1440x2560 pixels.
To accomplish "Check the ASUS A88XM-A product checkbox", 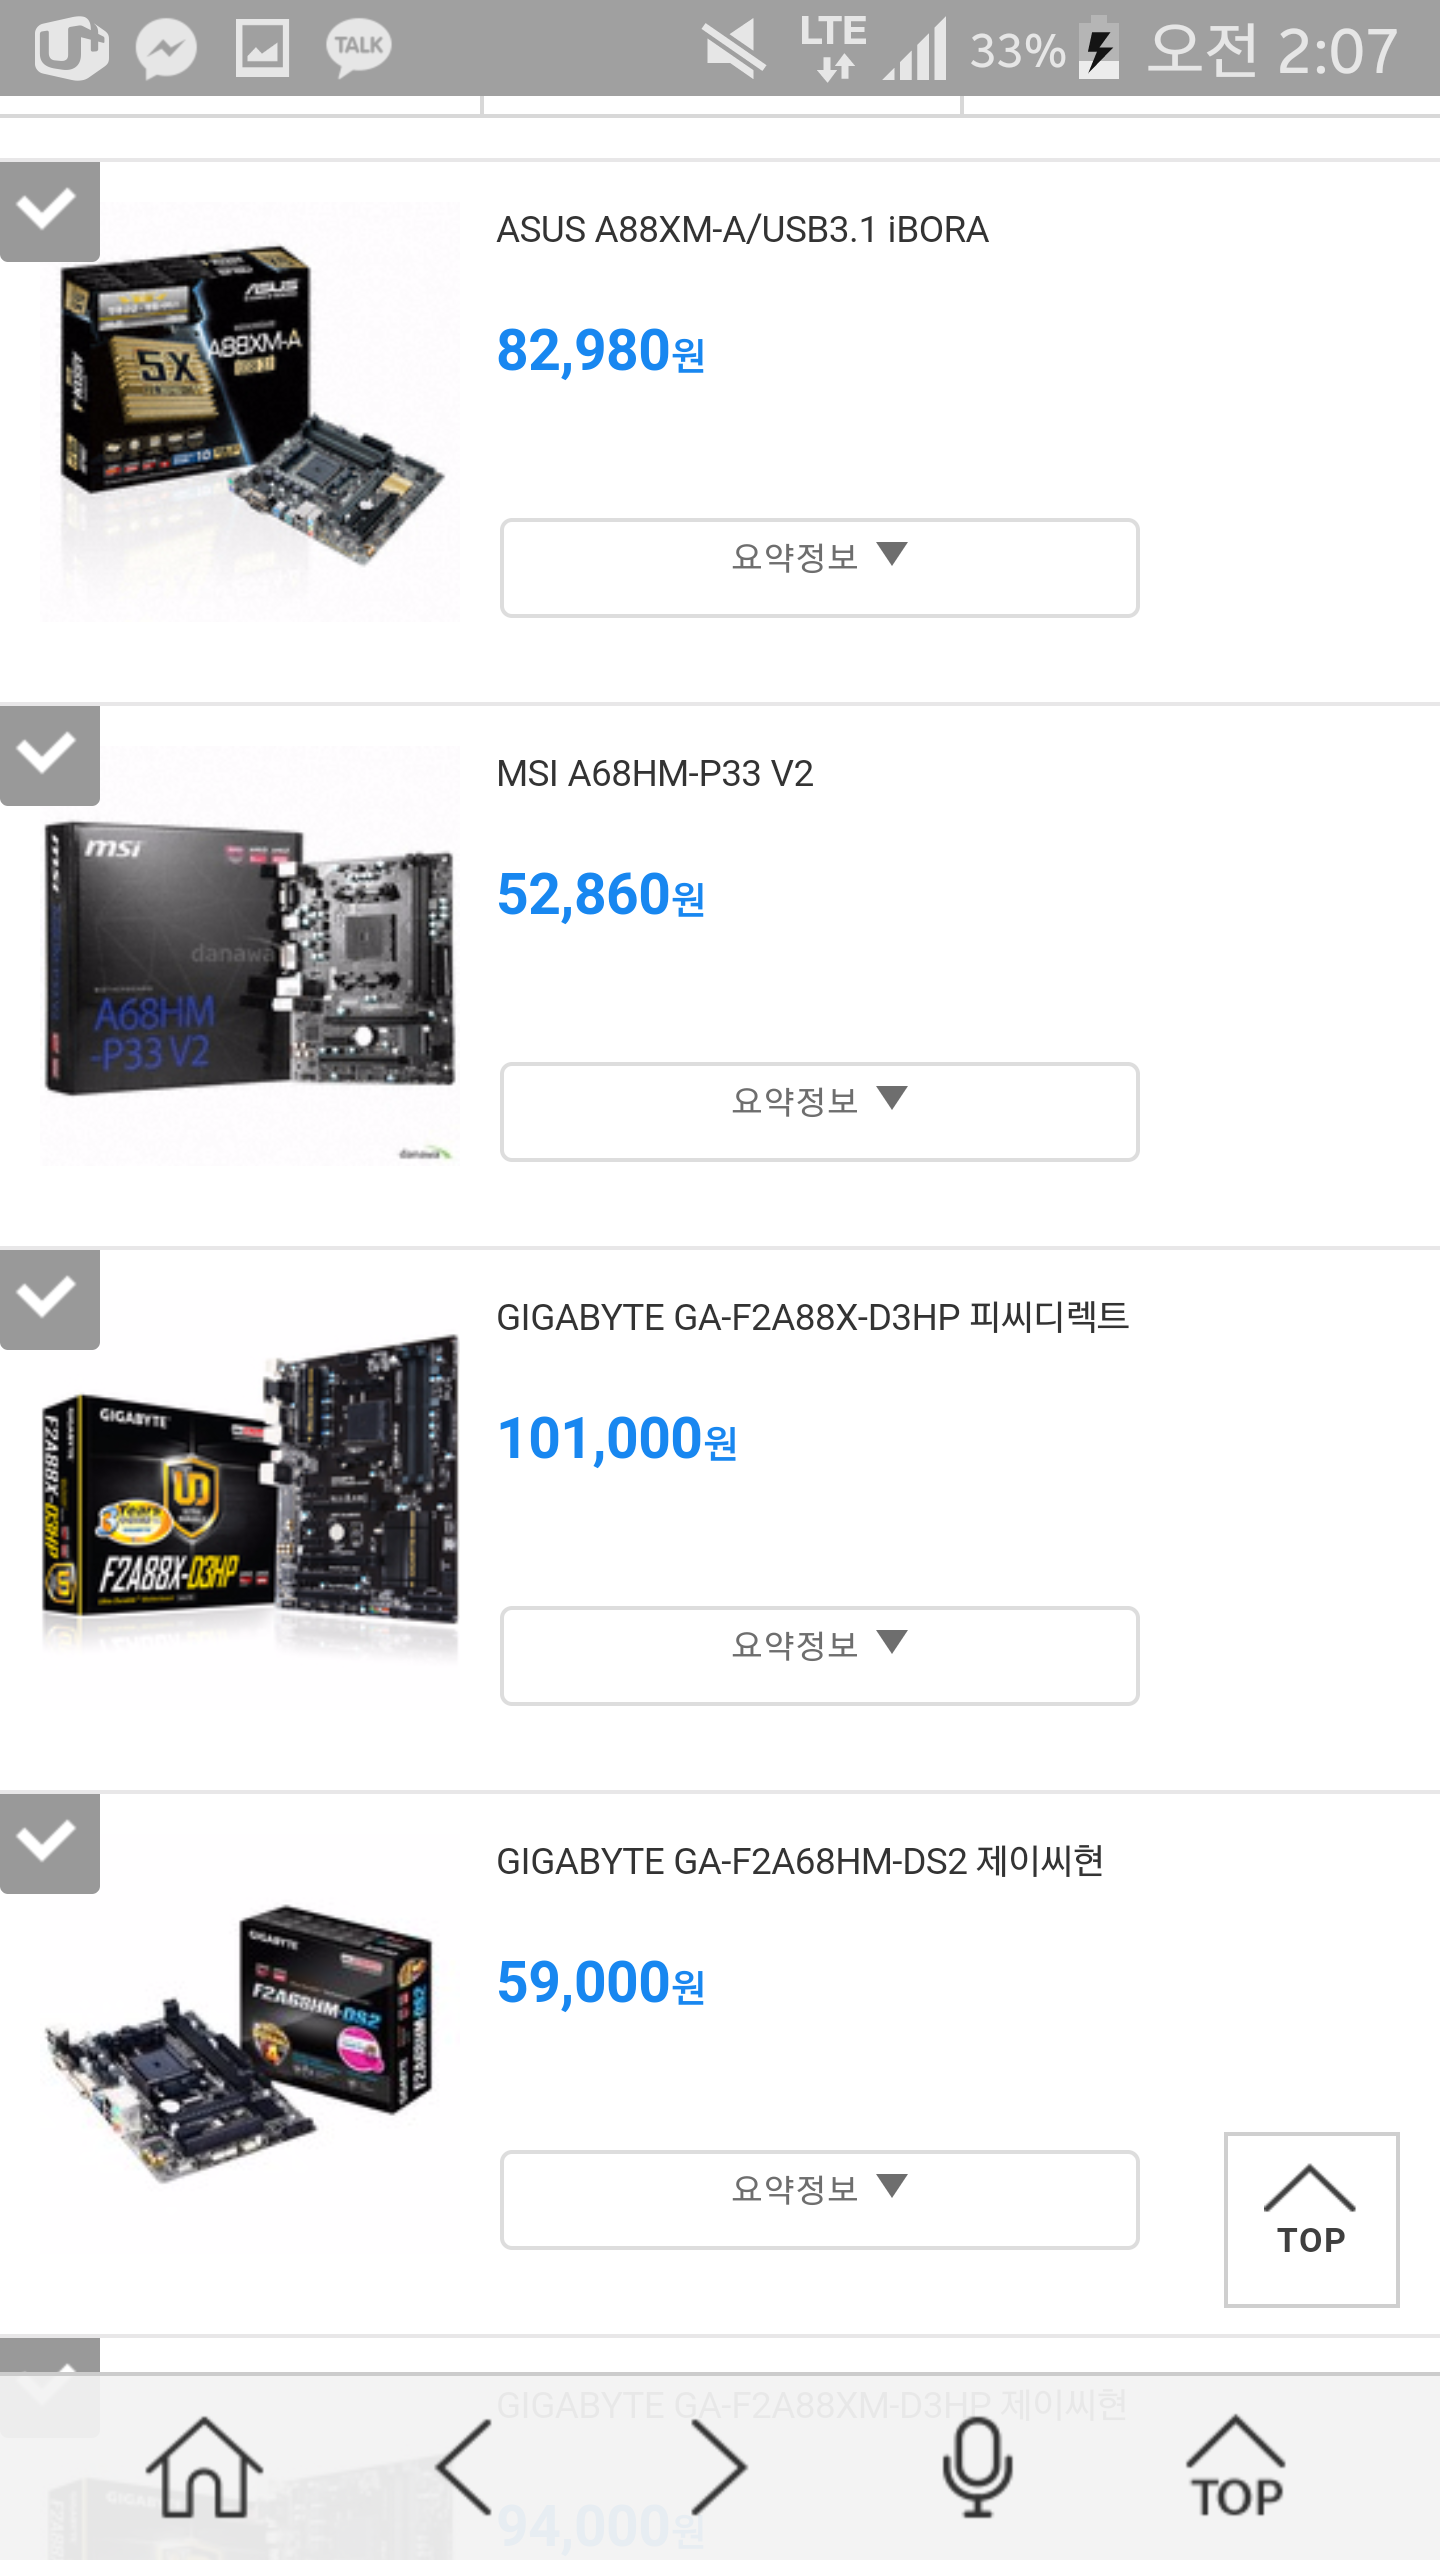I will click(49, 211).
